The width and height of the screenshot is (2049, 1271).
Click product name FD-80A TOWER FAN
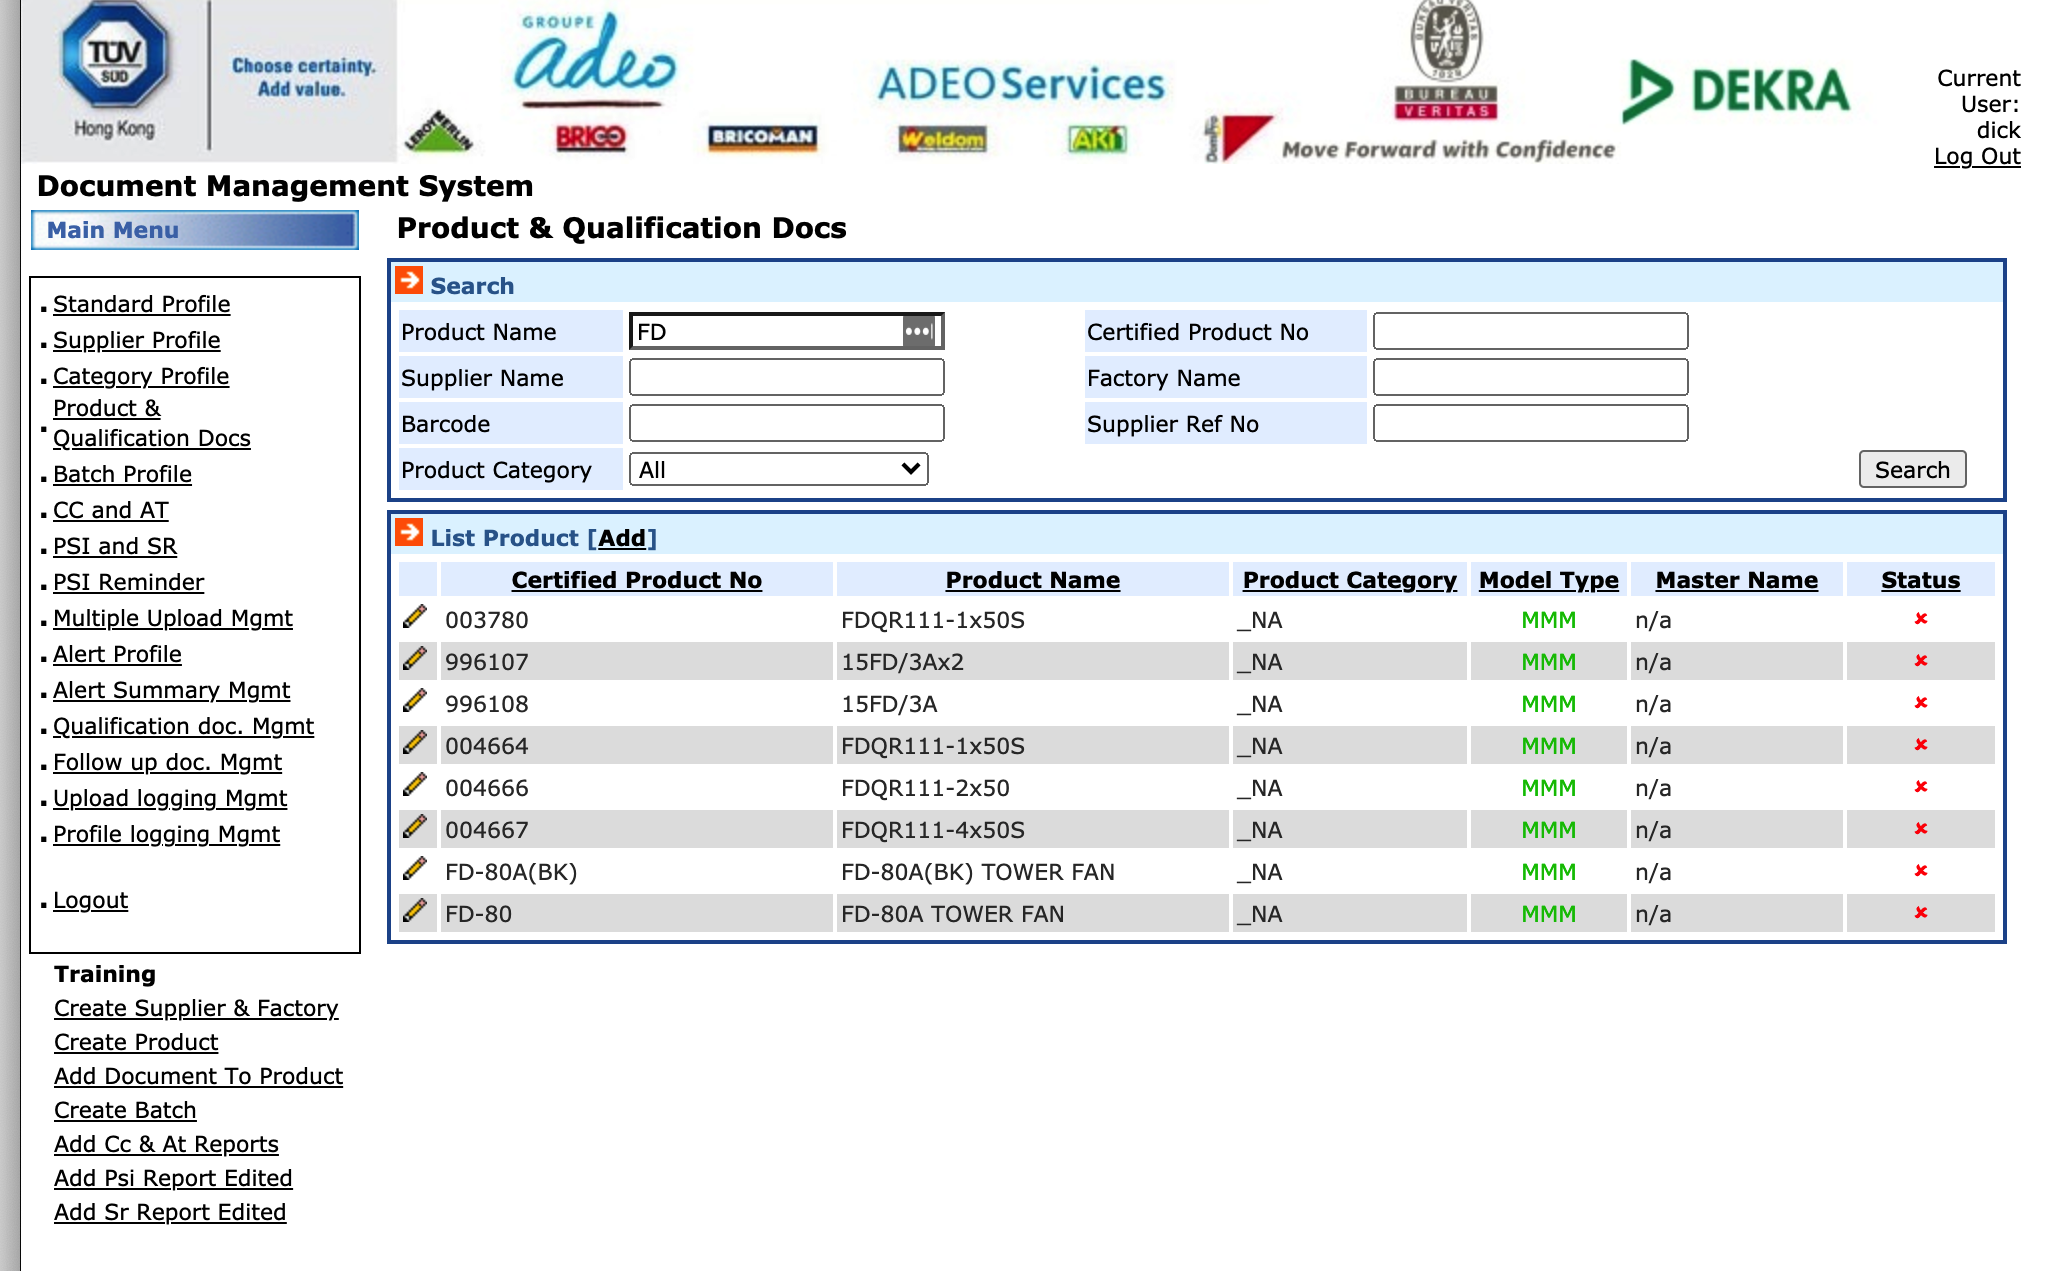coord(952,914)
